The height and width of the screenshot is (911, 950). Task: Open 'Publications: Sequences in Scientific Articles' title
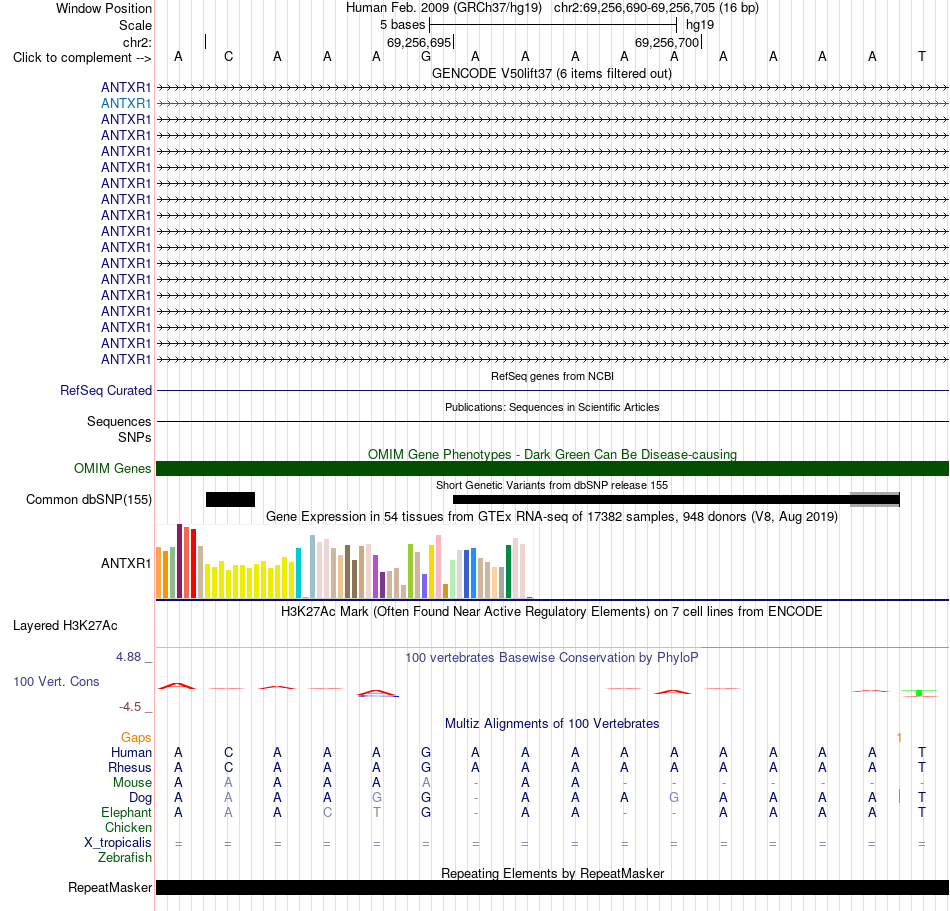click(552, 407)
